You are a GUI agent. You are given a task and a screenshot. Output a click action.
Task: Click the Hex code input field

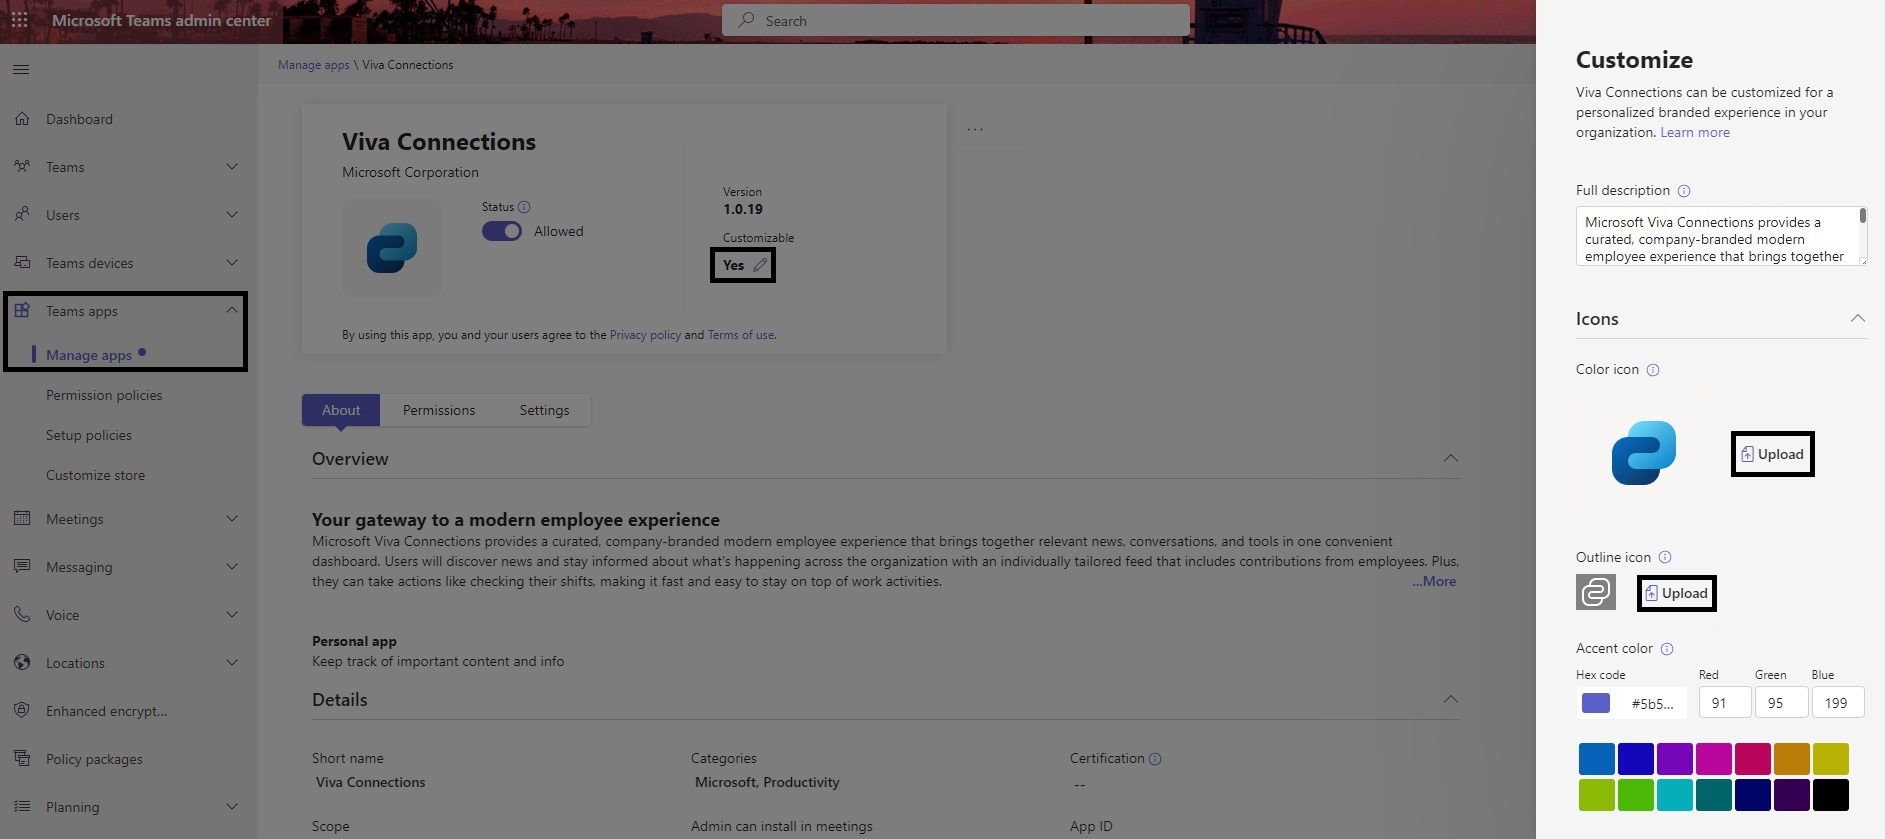tap(1632, 703)
